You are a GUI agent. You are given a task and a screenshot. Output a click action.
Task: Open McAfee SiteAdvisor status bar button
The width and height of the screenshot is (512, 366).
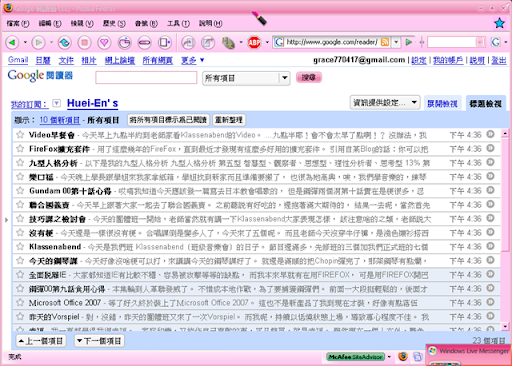(x=356, y=357)
